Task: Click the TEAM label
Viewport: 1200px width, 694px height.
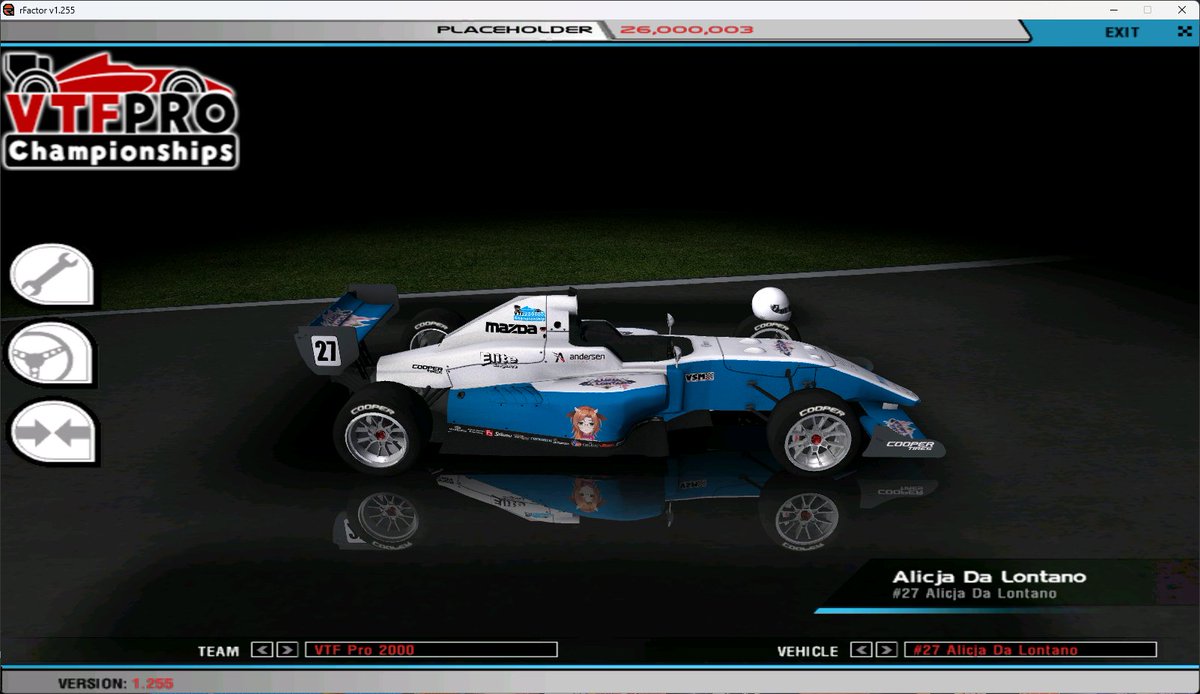Action: point(218,651)
